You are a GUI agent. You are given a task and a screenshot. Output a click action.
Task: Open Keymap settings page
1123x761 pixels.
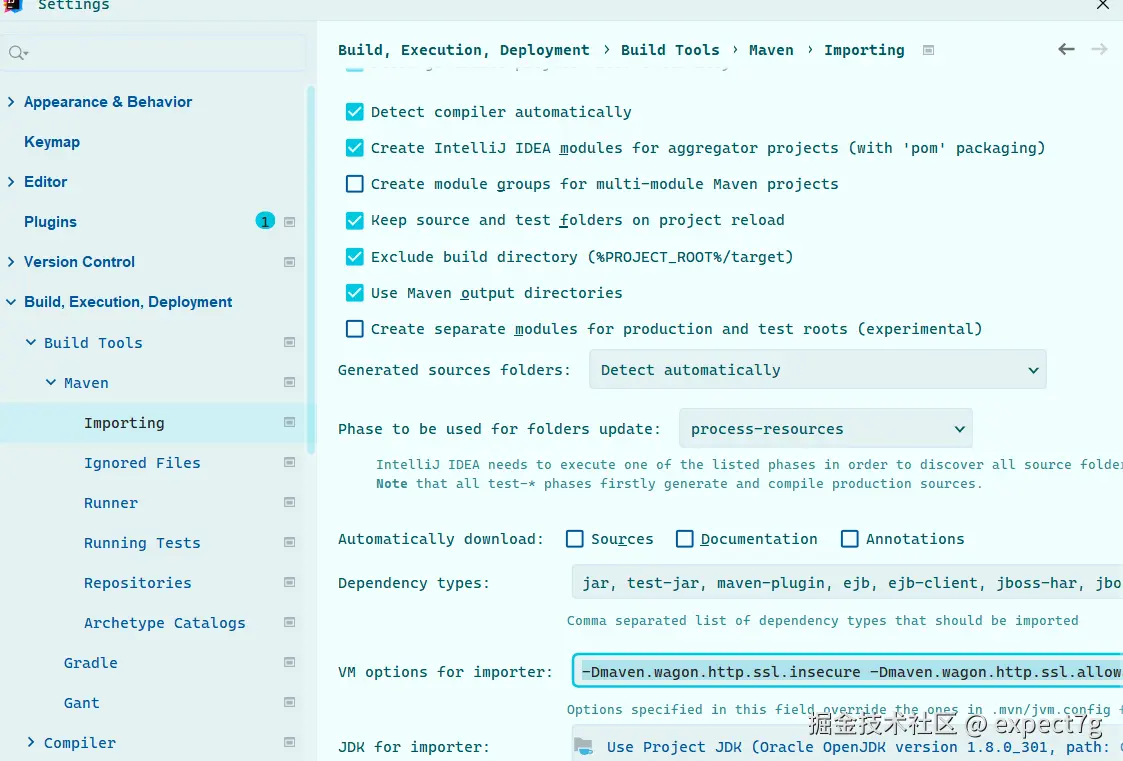(x=52, y=142)
